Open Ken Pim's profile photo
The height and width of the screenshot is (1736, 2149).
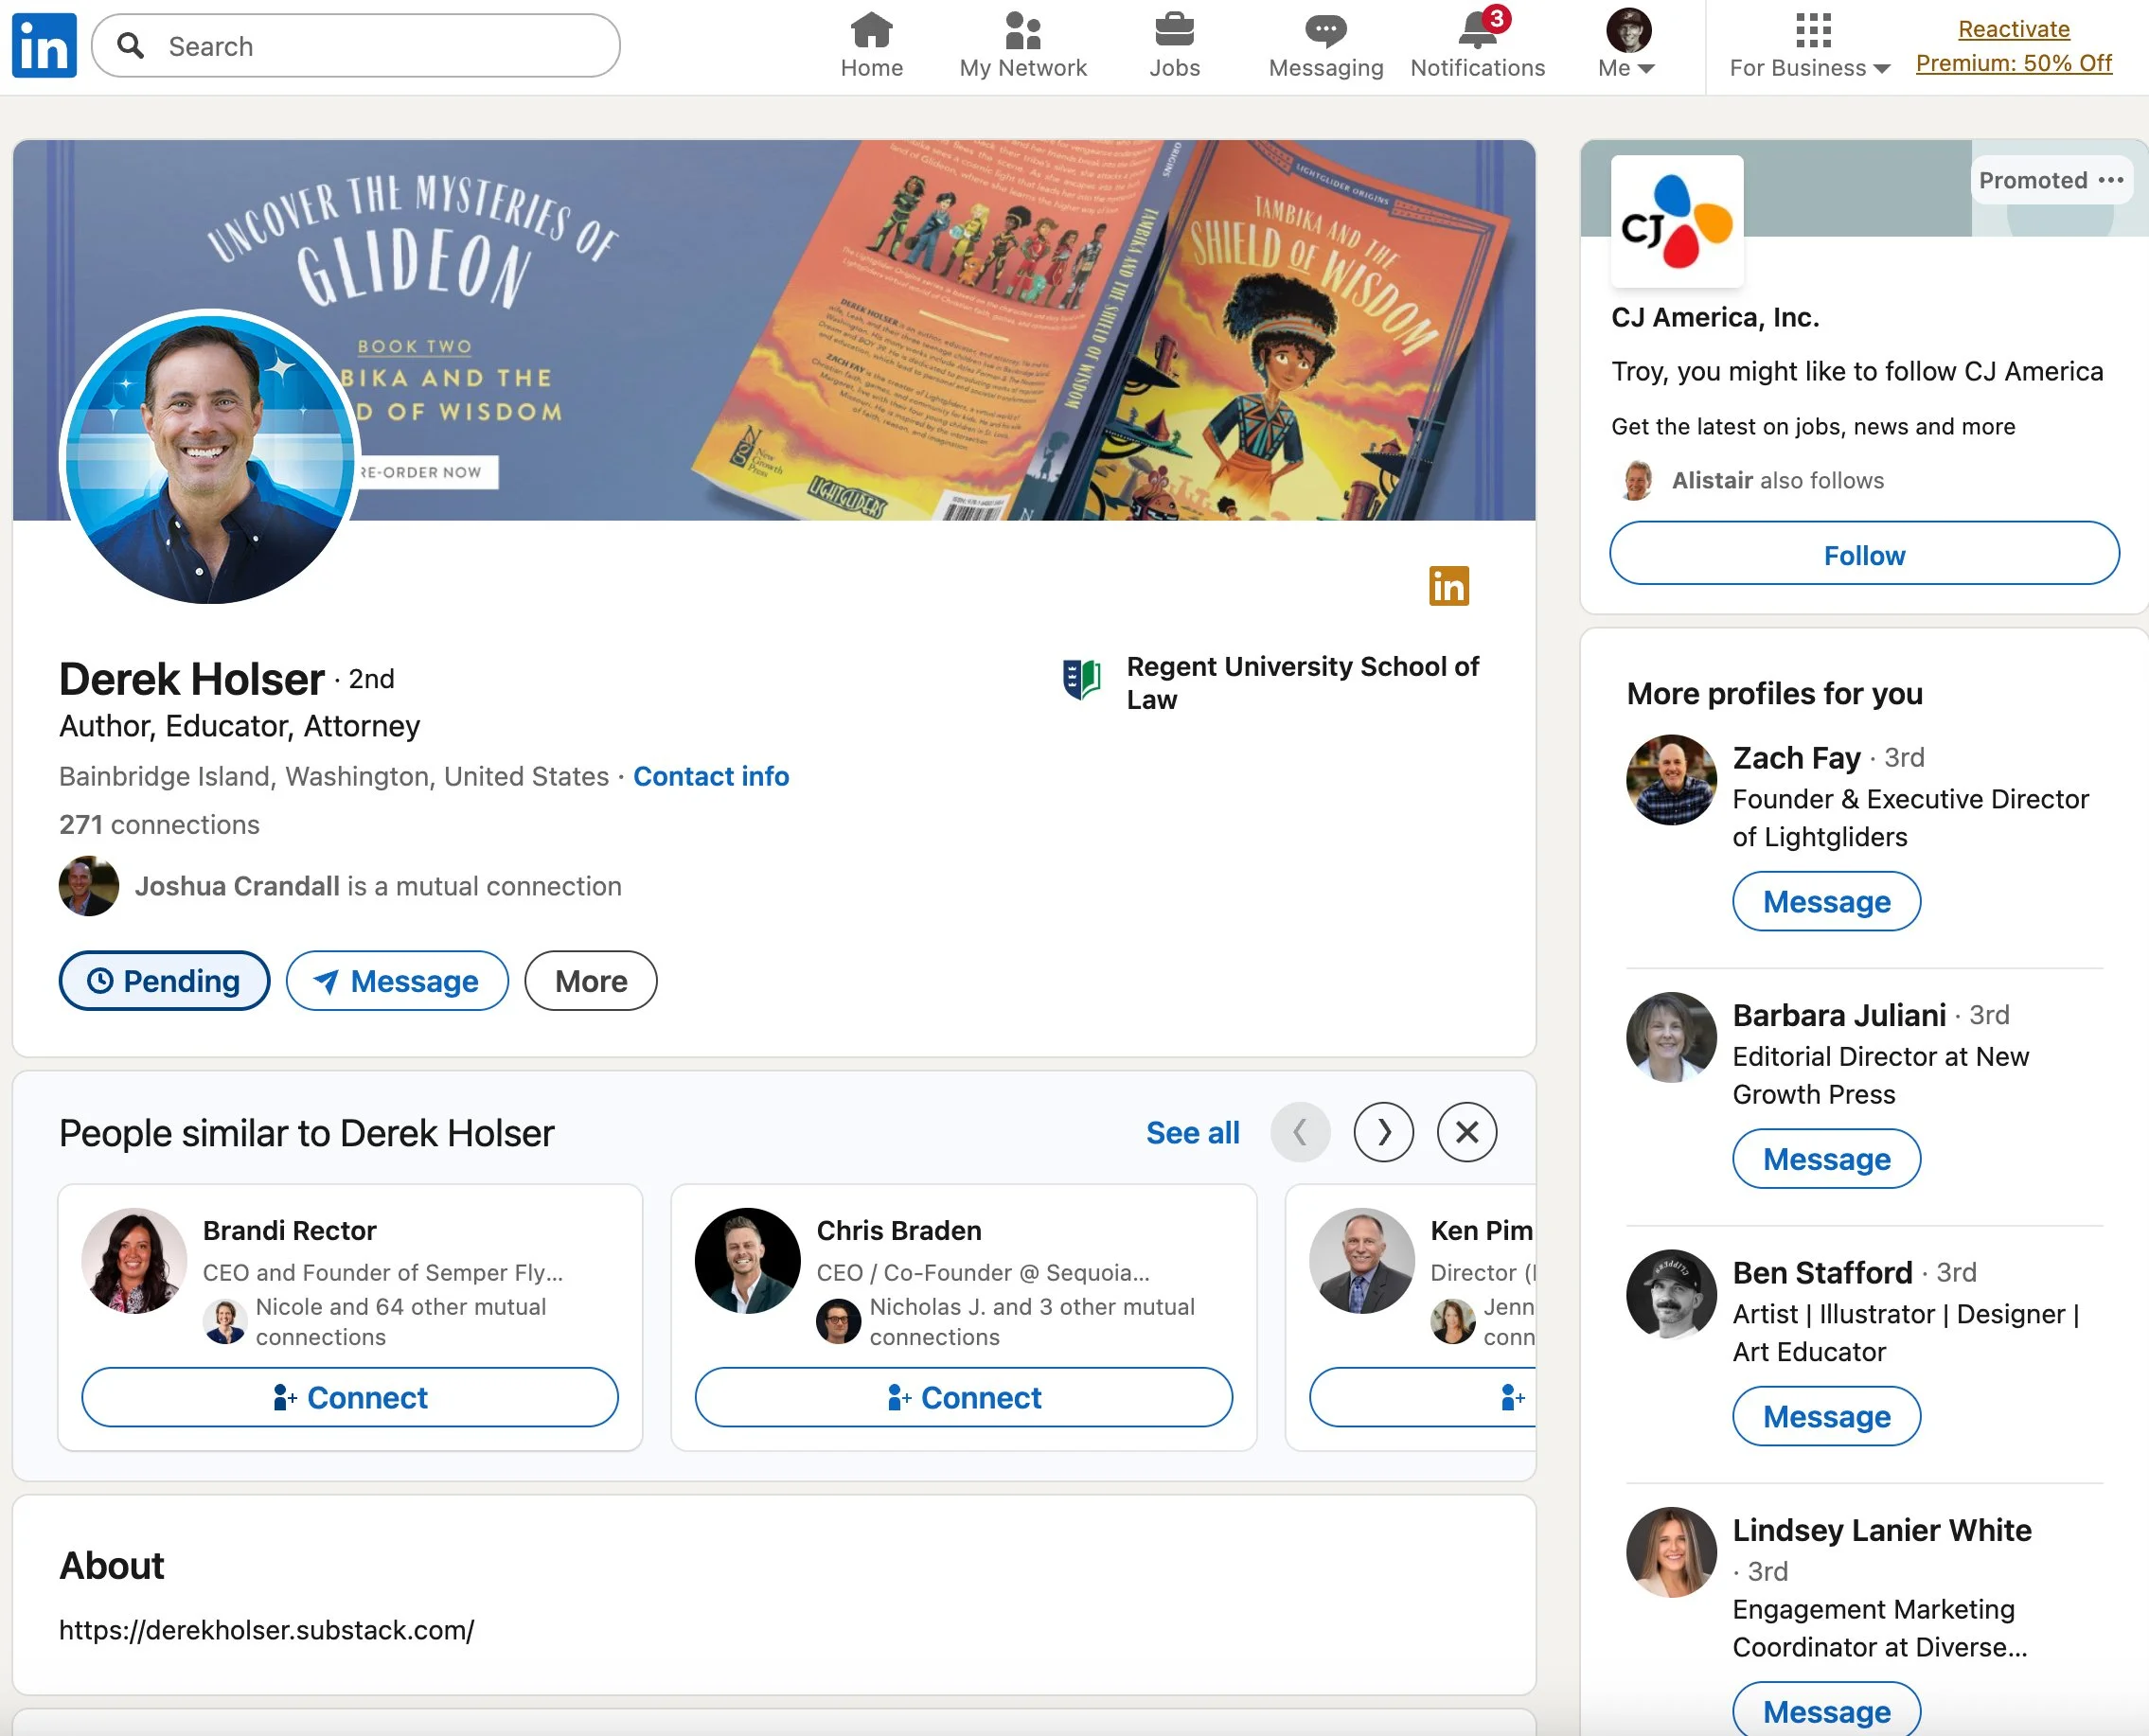tap(1361, 1260)
